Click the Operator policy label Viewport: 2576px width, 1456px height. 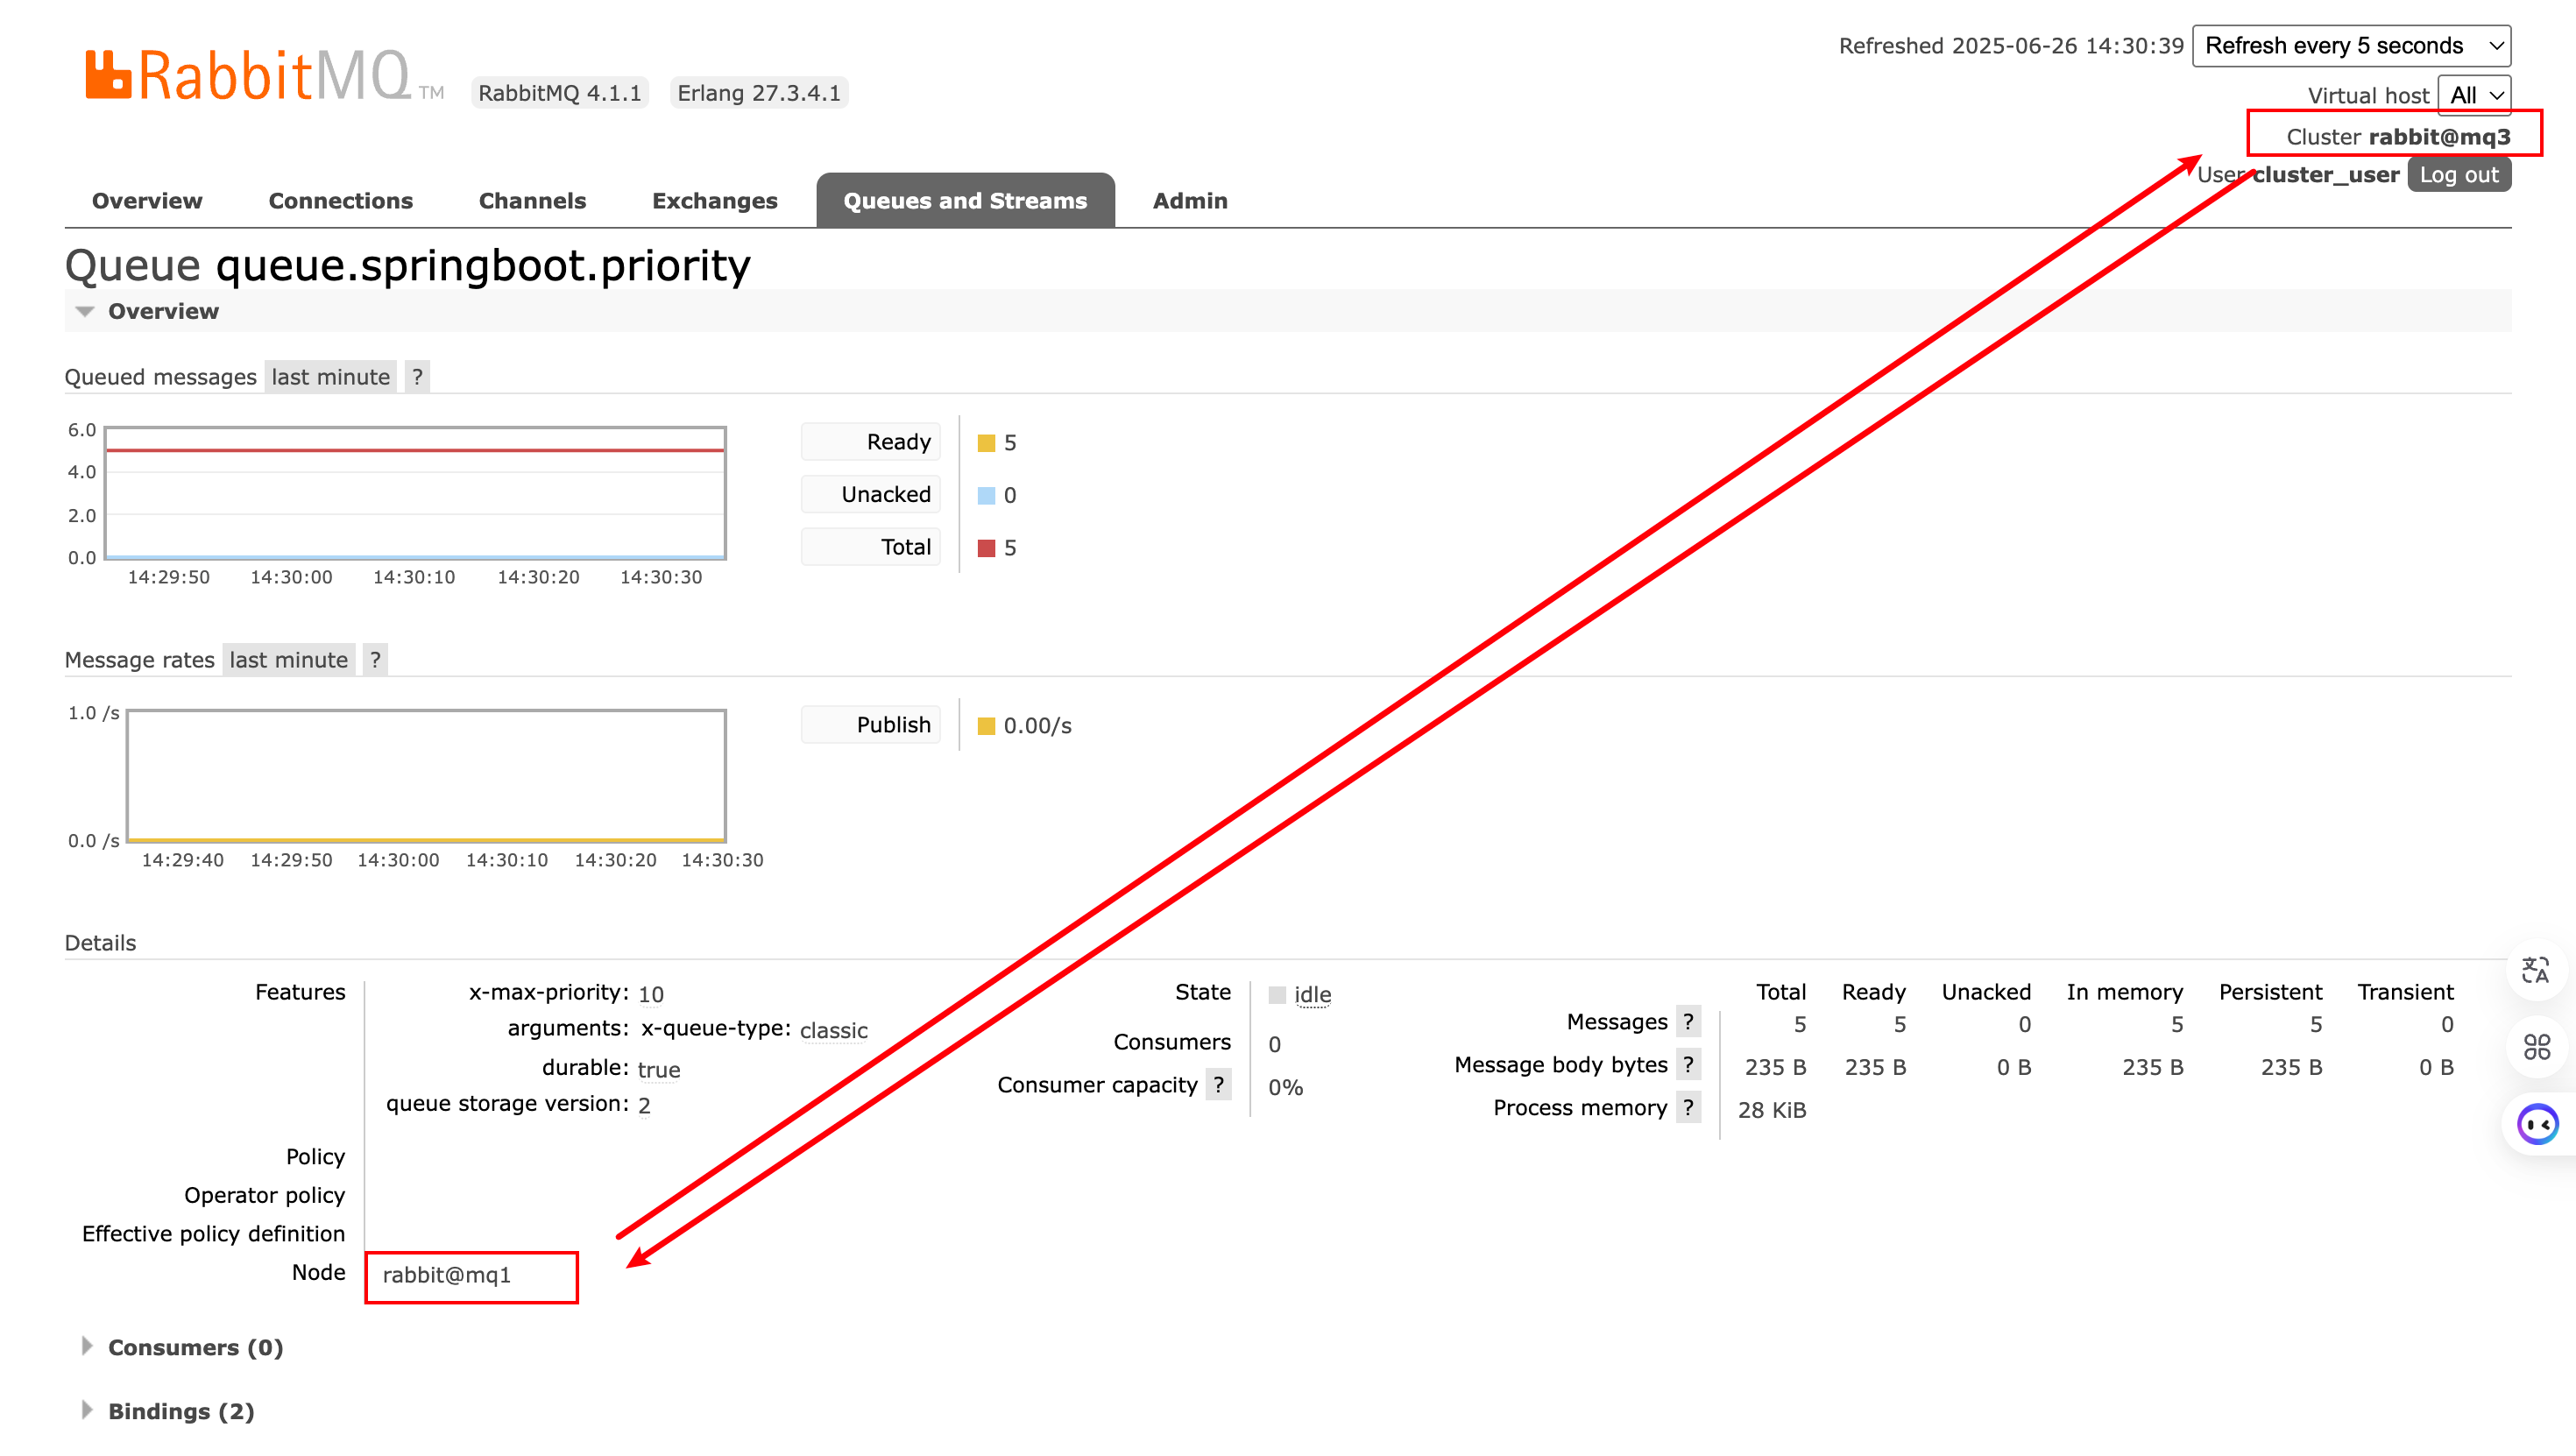tap(265, 1195)
